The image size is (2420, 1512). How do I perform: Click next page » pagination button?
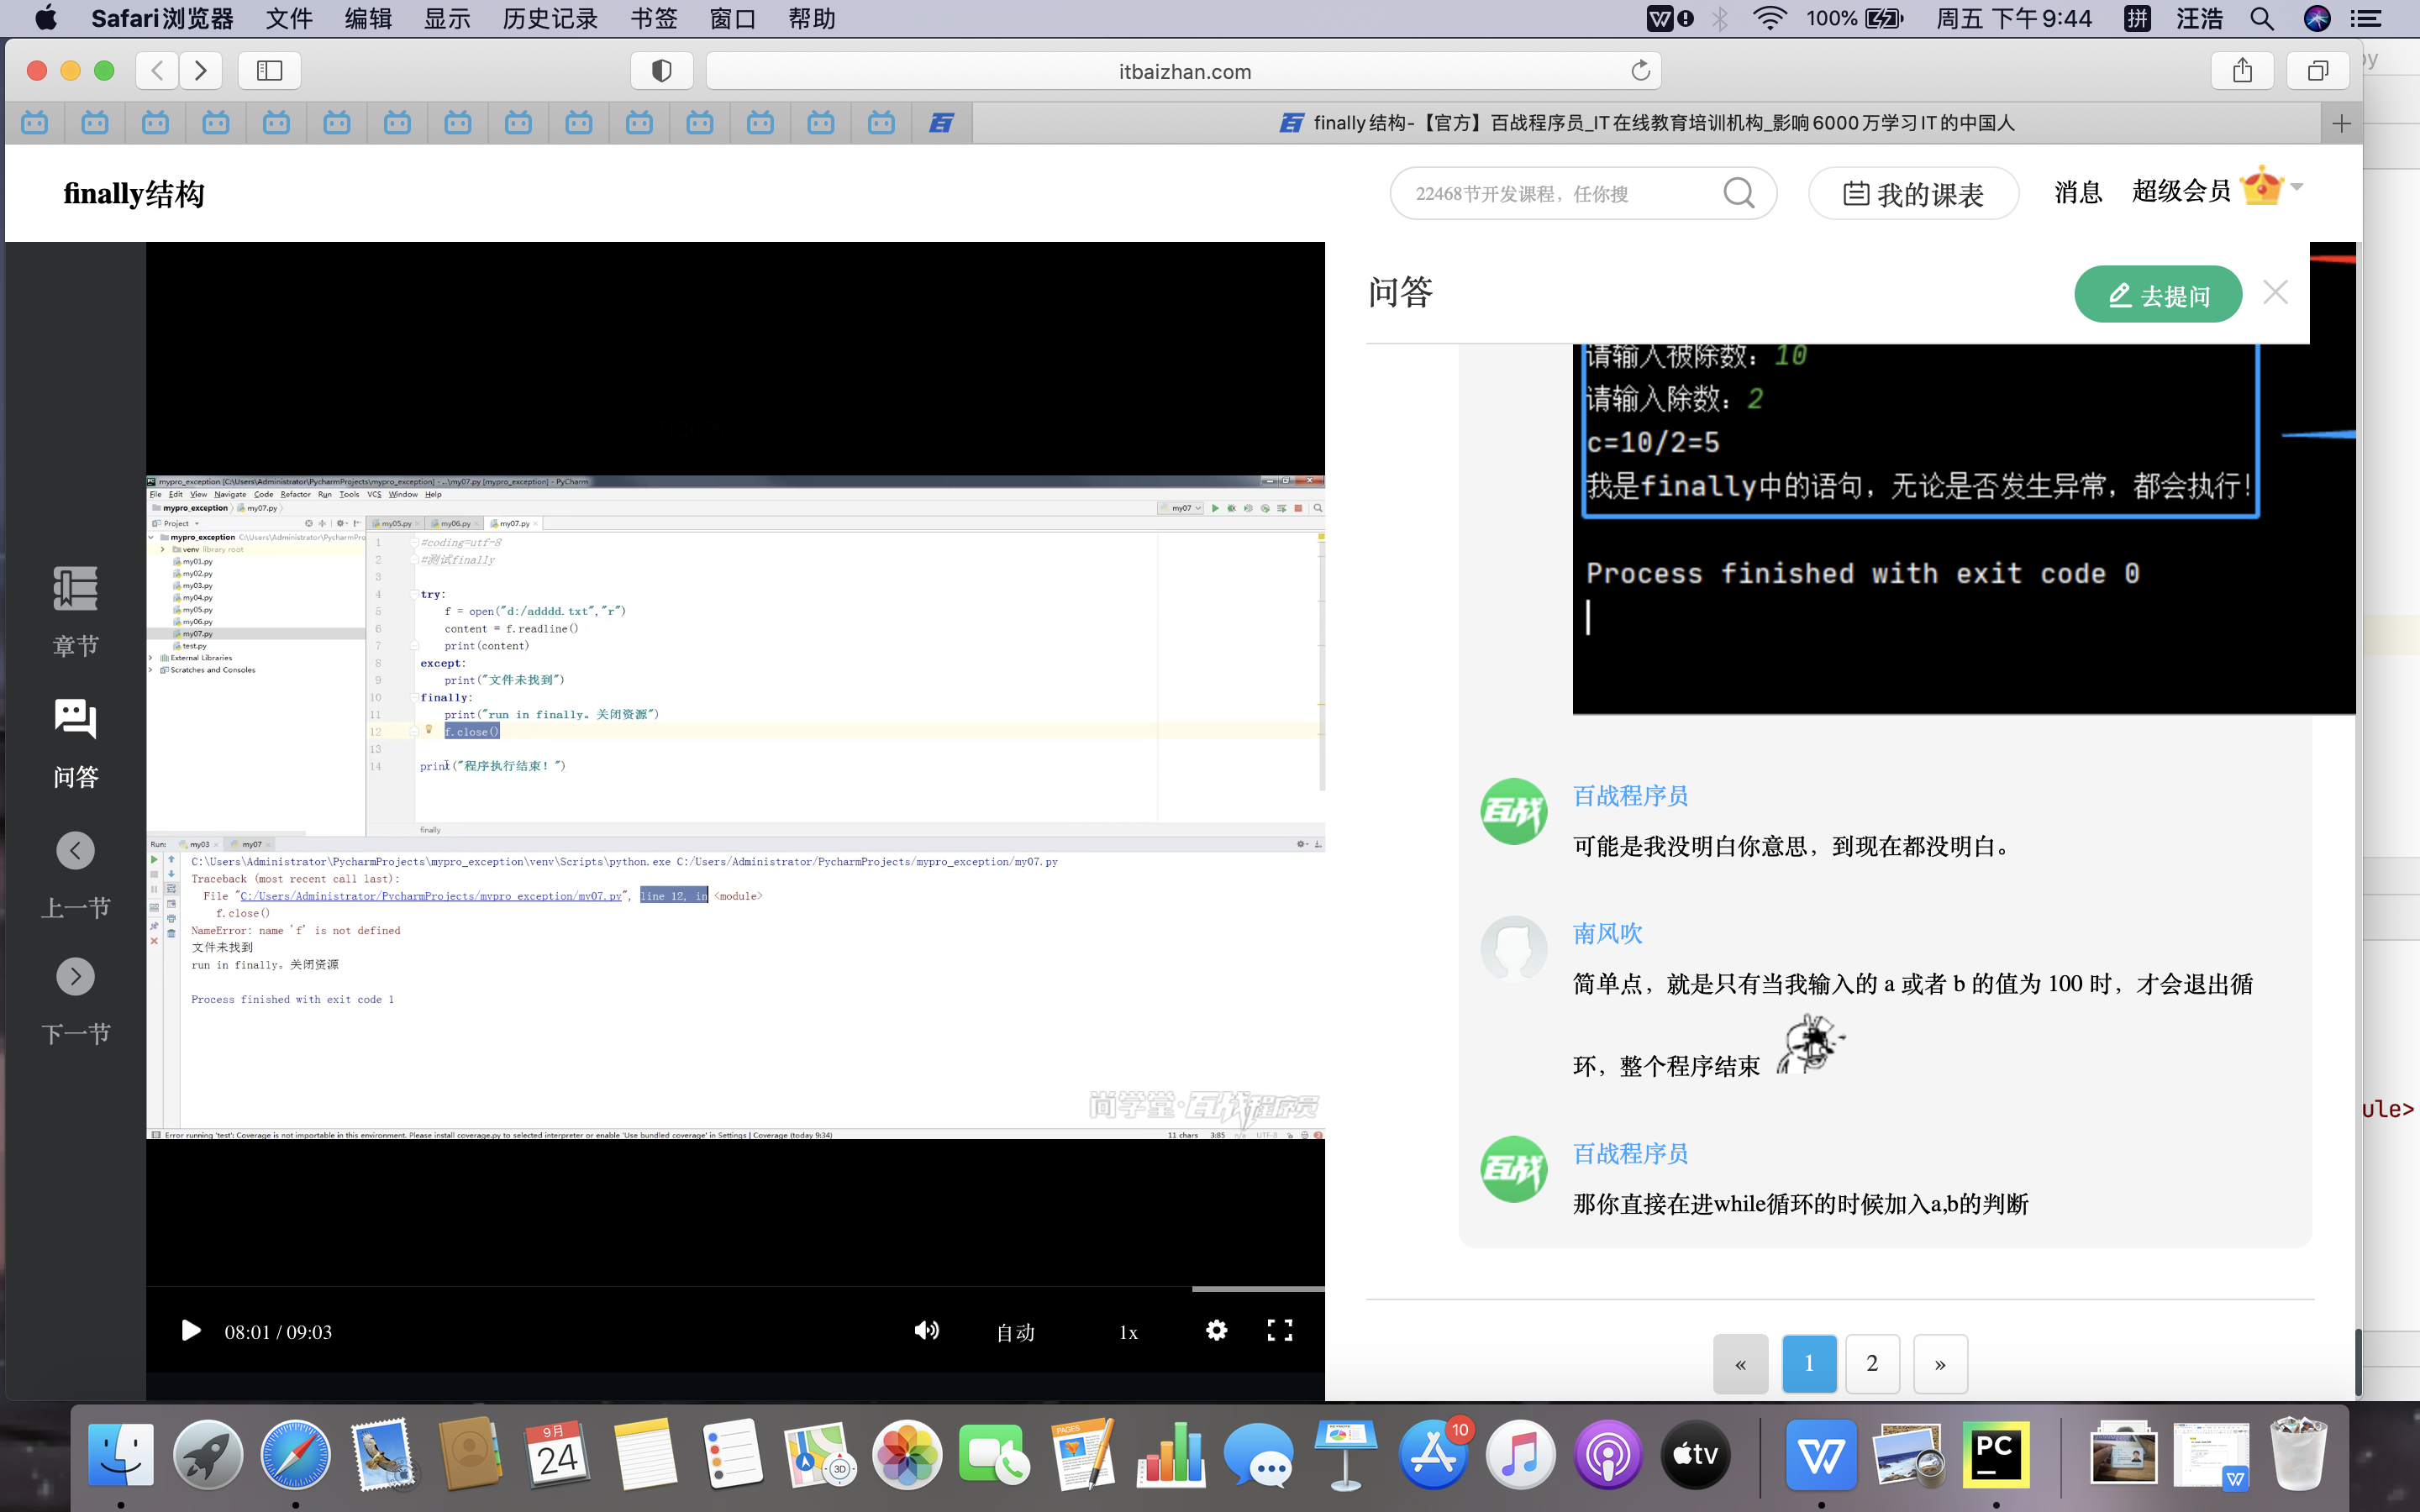click(x=1940, y=1363)
